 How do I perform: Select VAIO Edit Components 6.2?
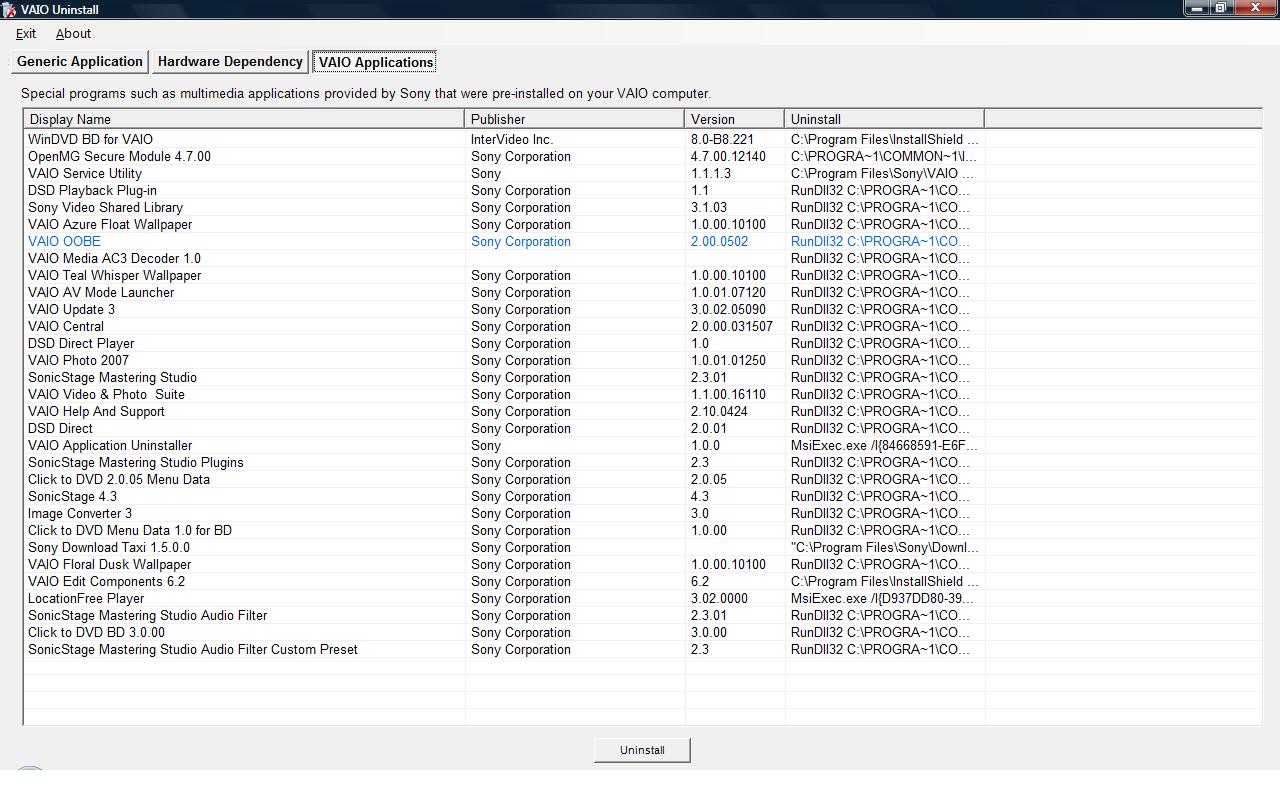[106, 581]
